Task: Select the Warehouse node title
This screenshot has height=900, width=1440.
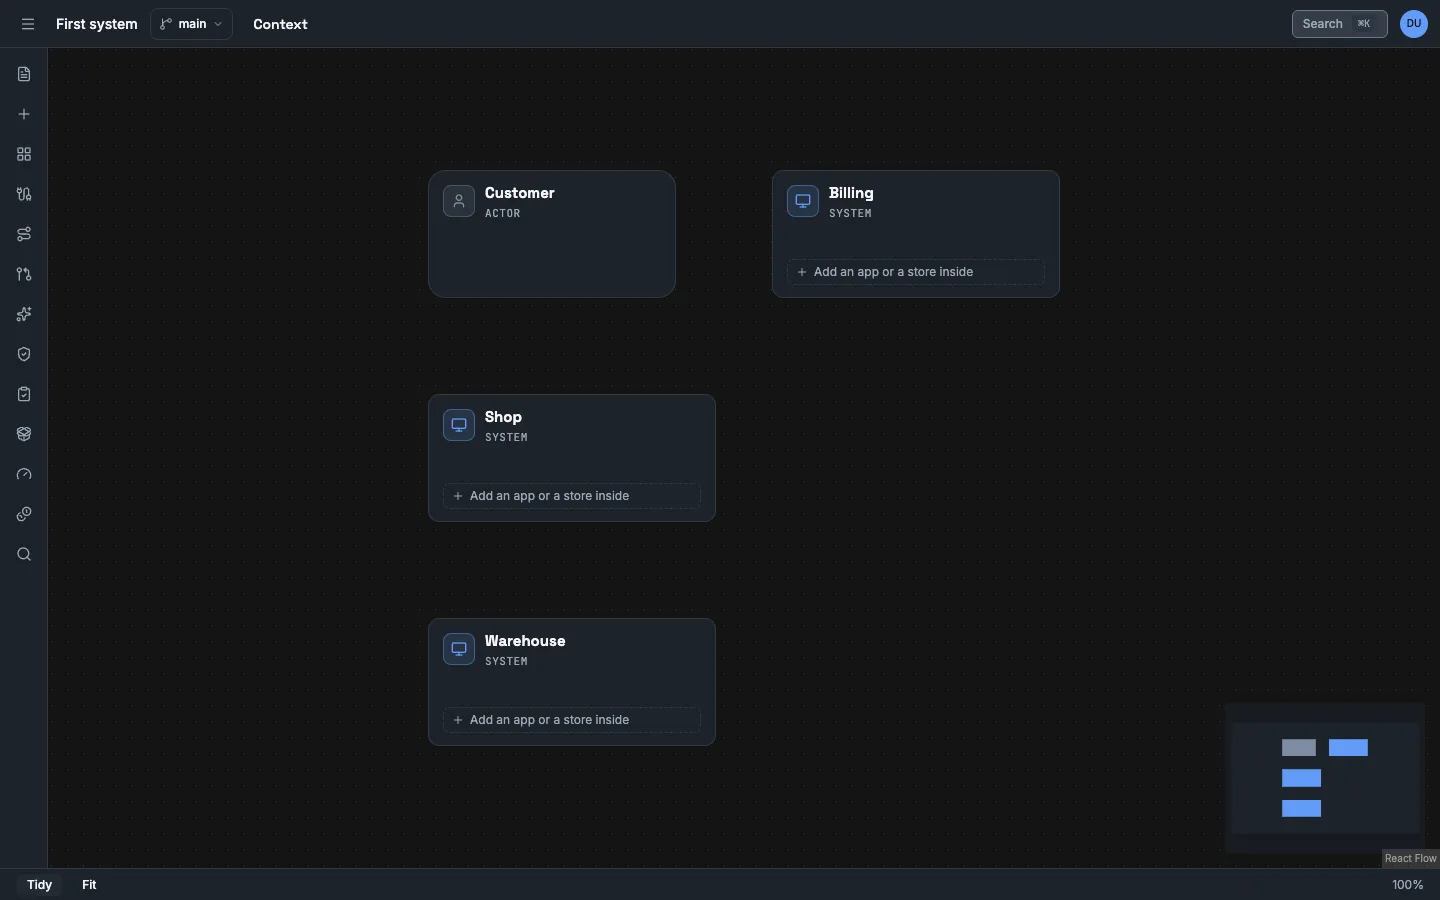Action: [525, 641]
